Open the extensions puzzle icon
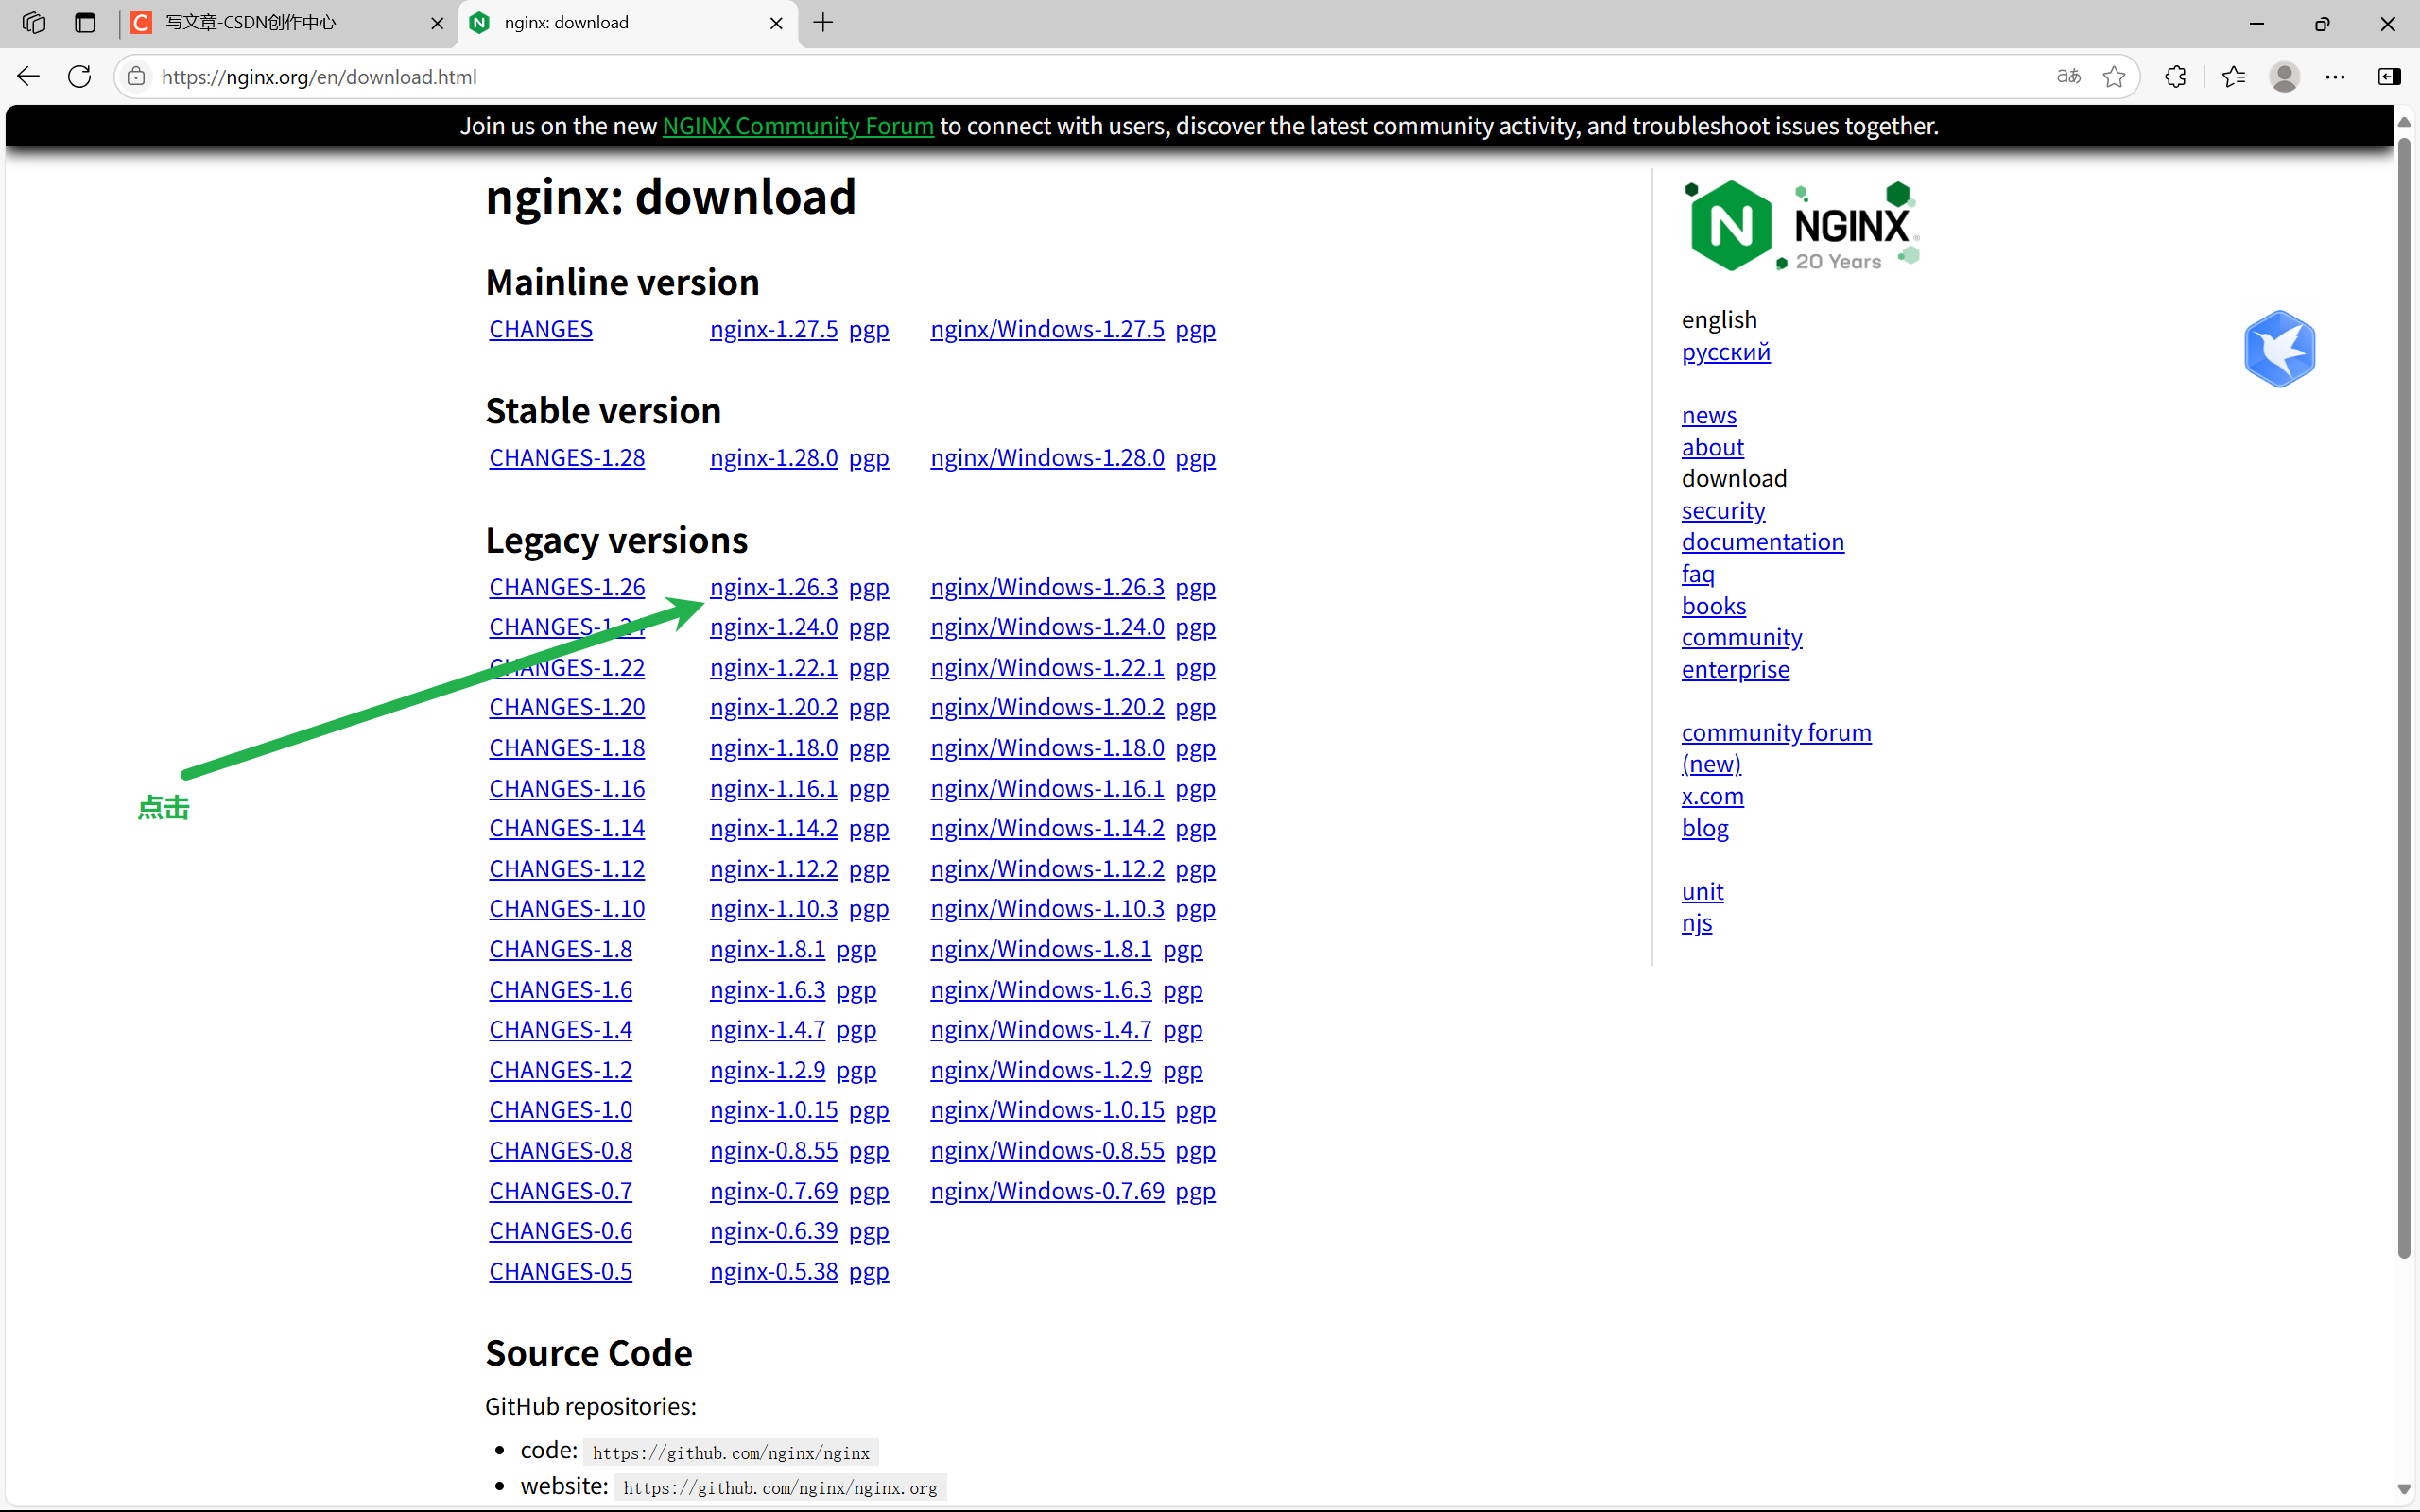 pos(2175,76)
